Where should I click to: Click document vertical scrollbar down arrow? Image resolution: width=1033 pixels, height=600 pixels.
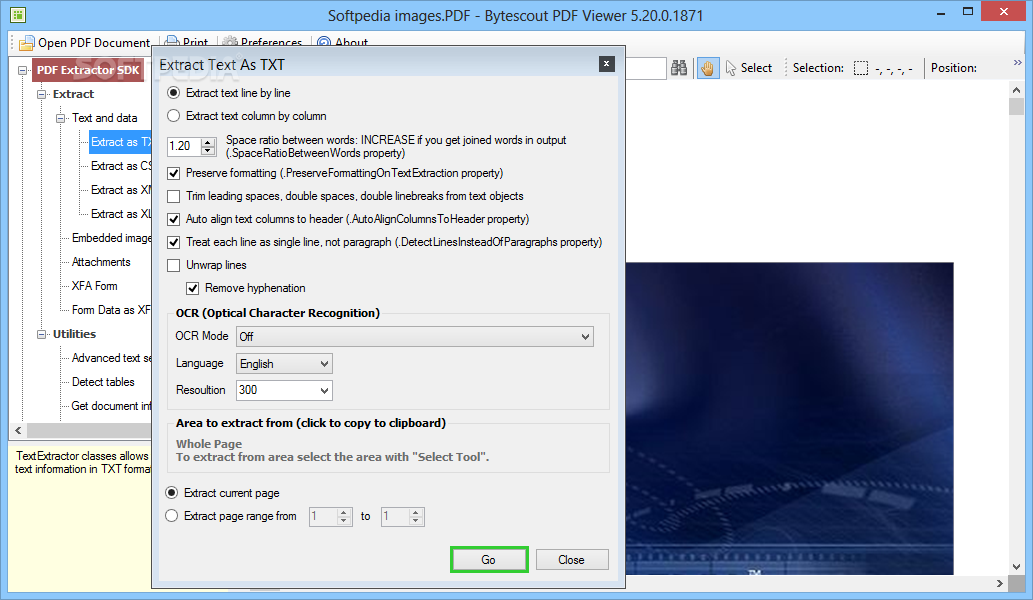point(1017,567)
